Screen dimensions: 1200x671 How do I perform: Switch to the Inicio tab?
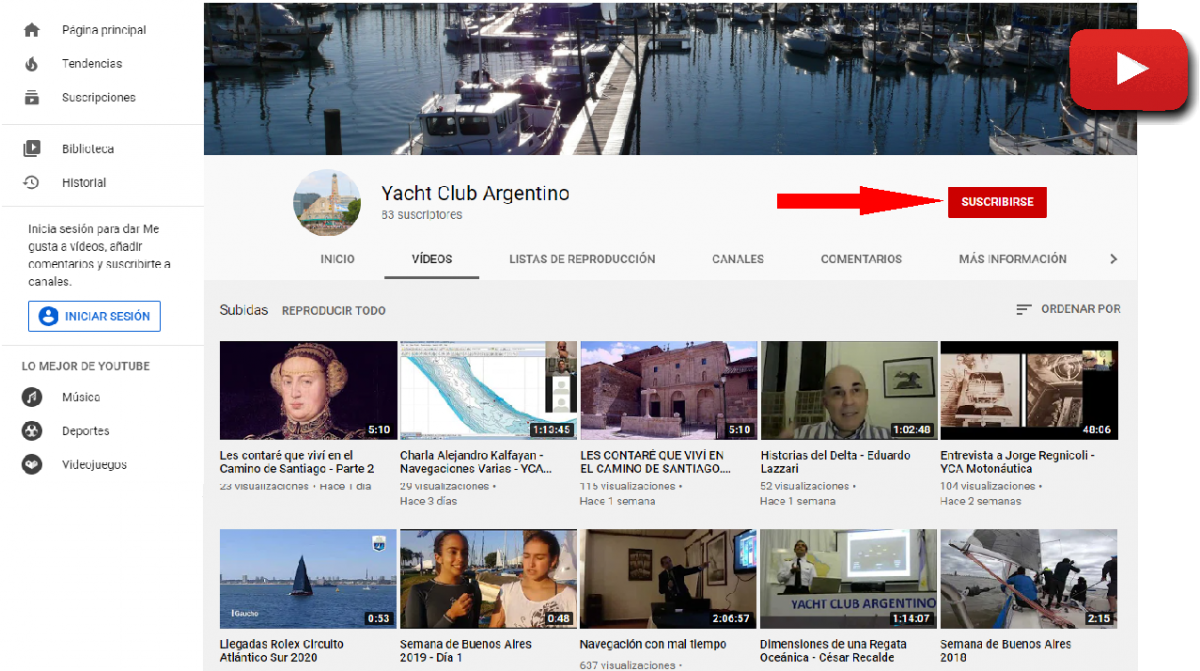337,259
